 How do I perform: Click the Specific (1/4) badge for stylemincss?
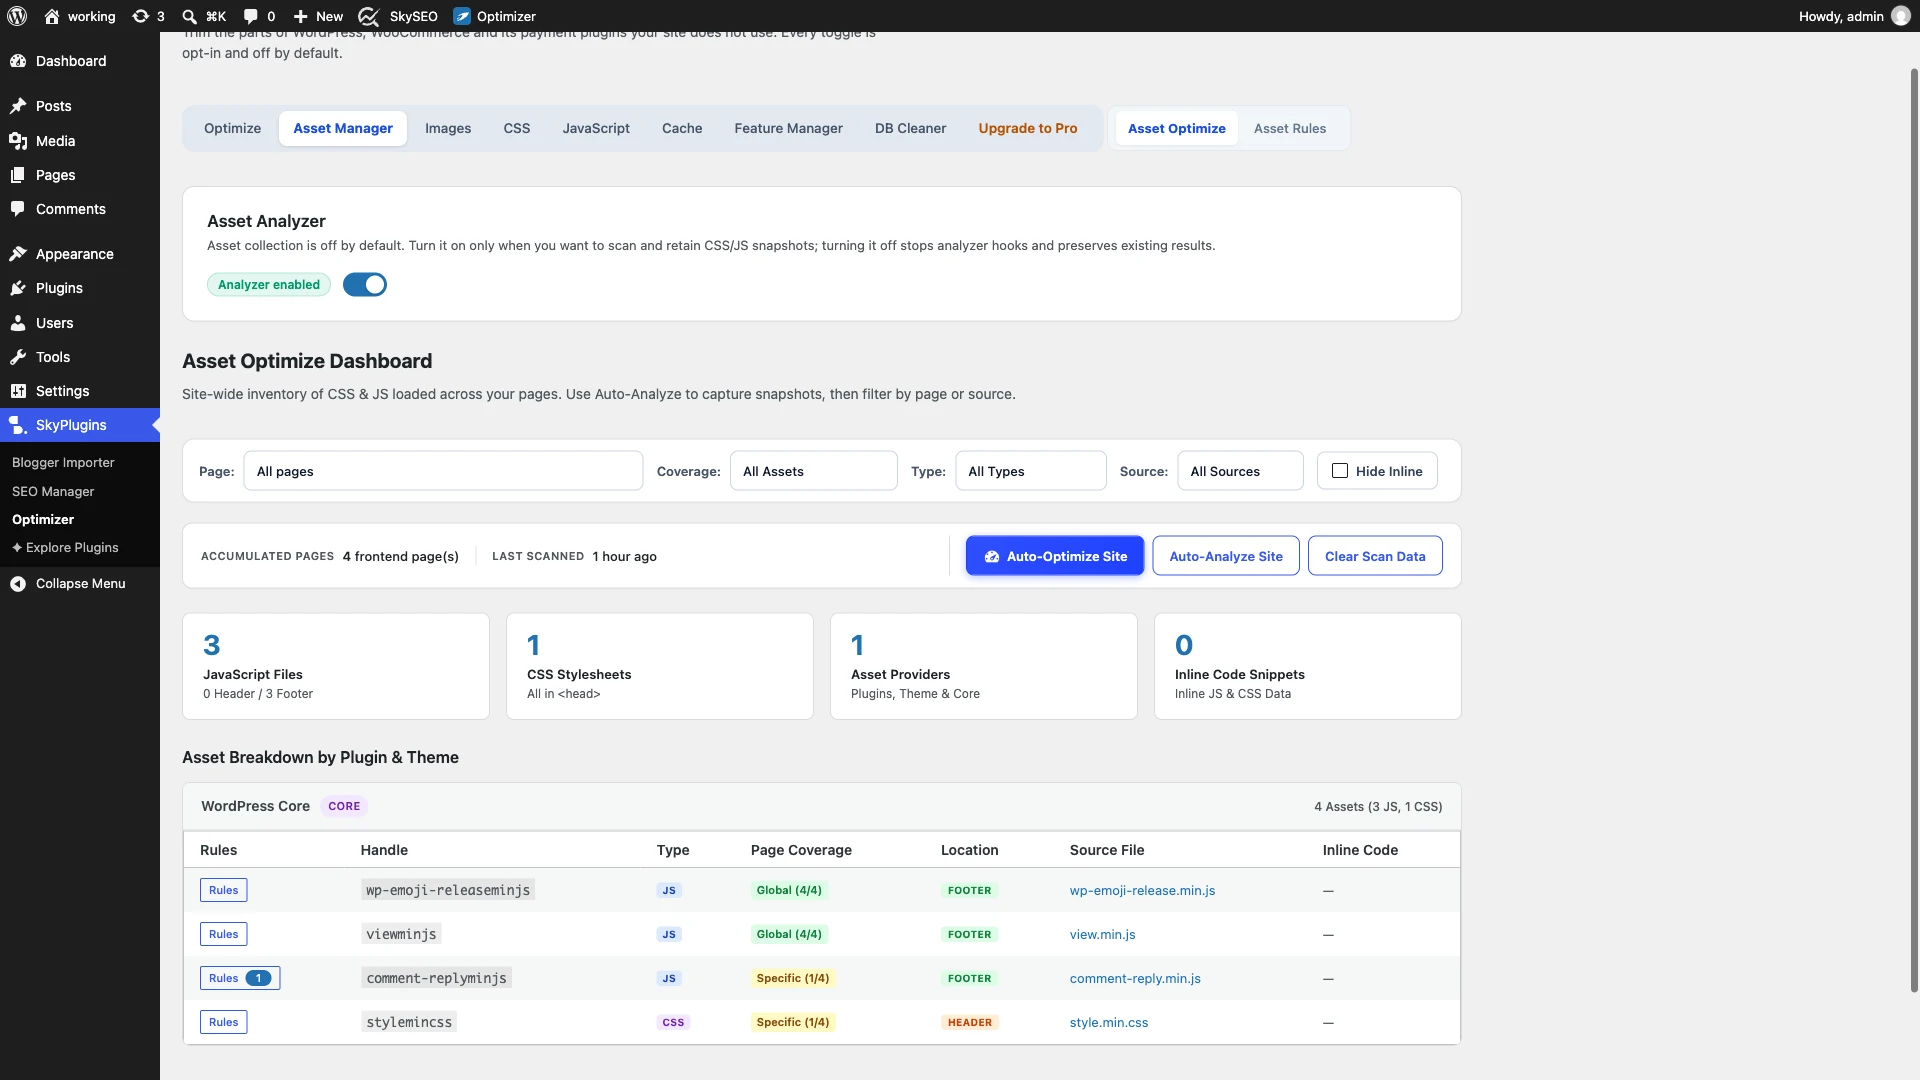click(x=793, y=1022)
